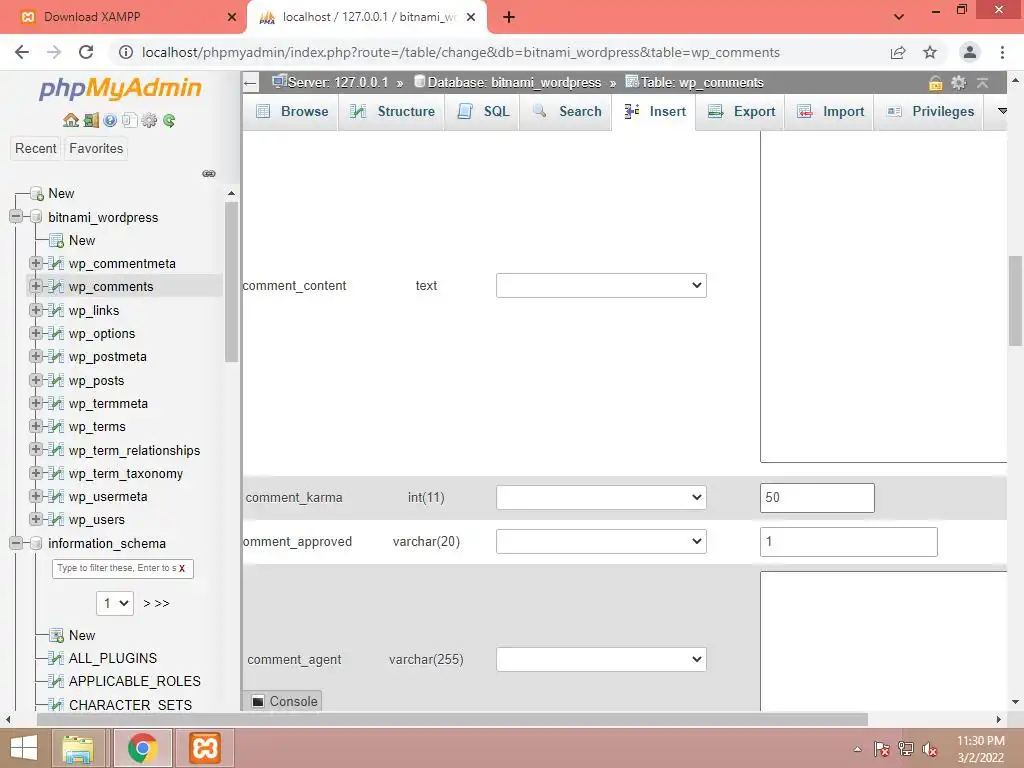Open comment_content function dropdown
Viewport: 1024px width, 768px height.
[x=601, y=285]
